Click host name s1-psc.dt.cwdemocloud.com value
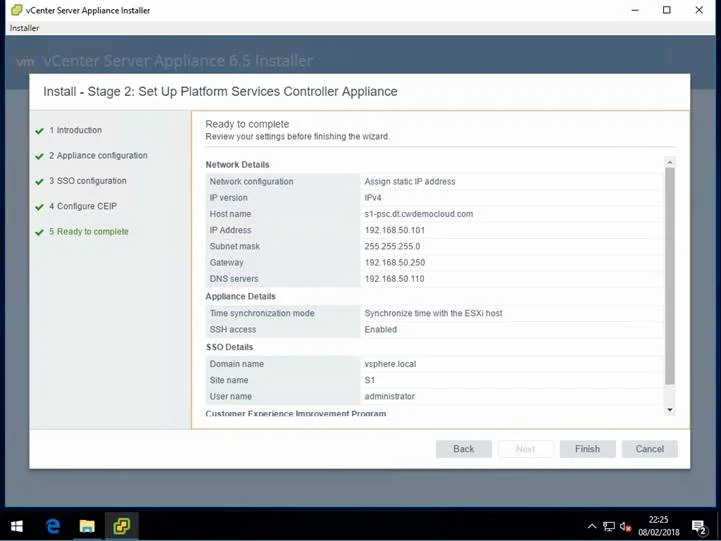 [418, 214]
